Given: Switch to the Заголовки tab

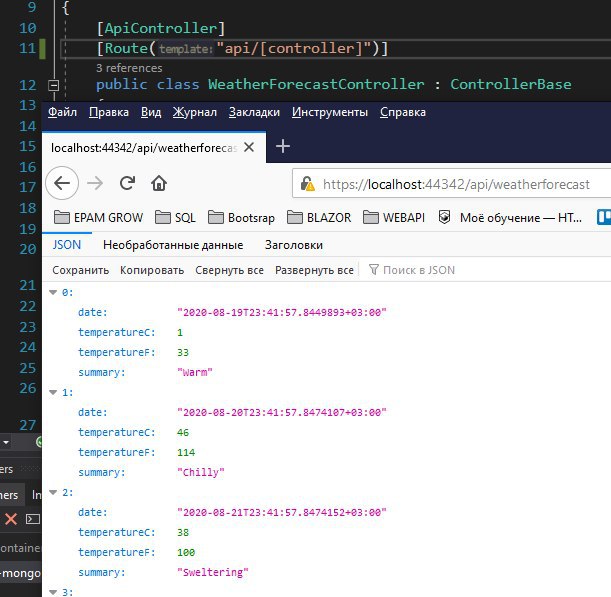Looking at the screenshot, I should pyautogui.click(x=294, y=245).
